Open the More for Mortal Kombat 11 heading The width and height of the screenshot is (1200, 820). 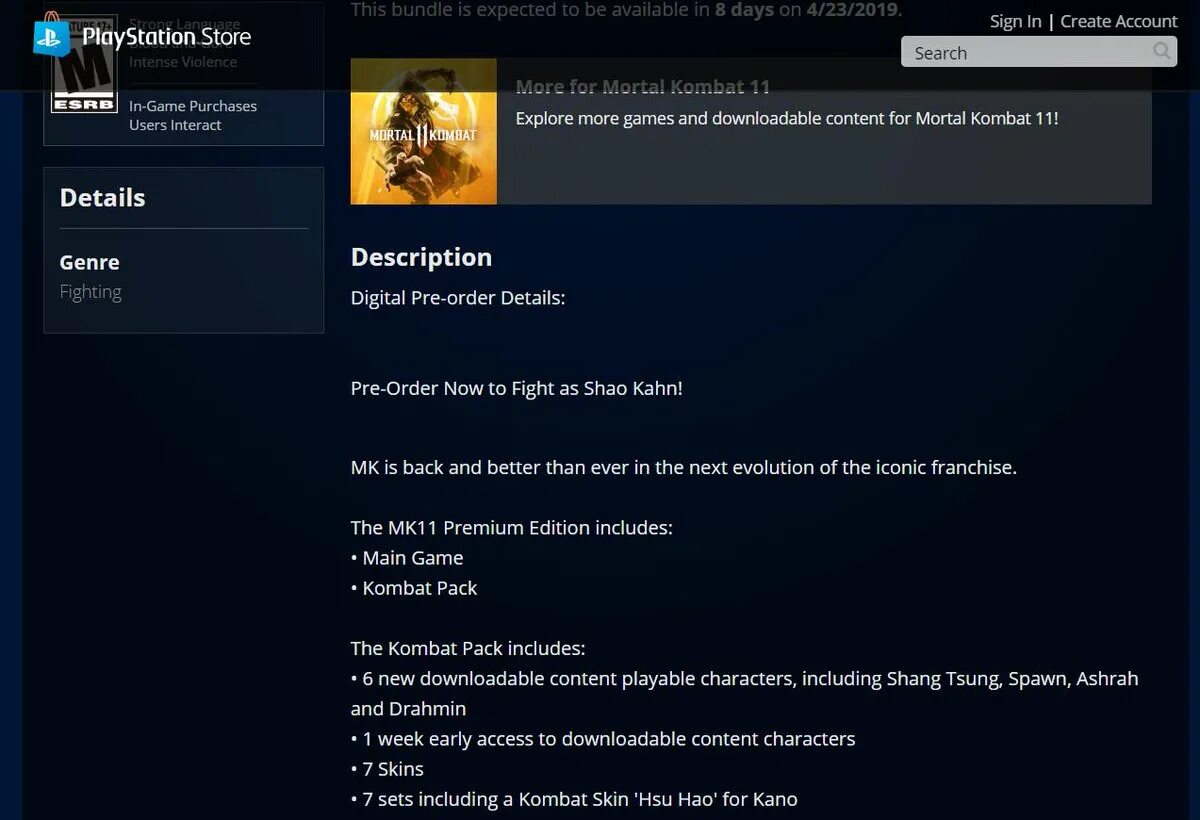643,87
